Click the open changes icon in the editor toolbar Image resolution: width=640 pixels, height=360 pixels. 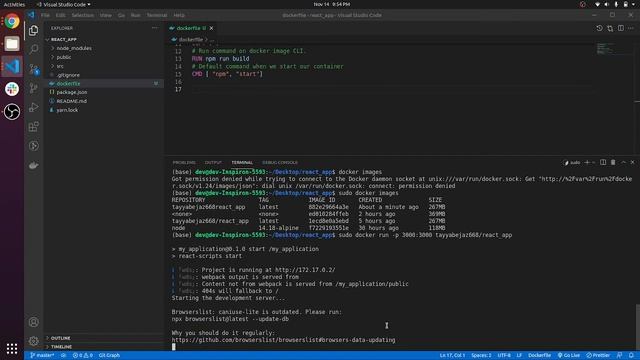[x=610, y=28]
